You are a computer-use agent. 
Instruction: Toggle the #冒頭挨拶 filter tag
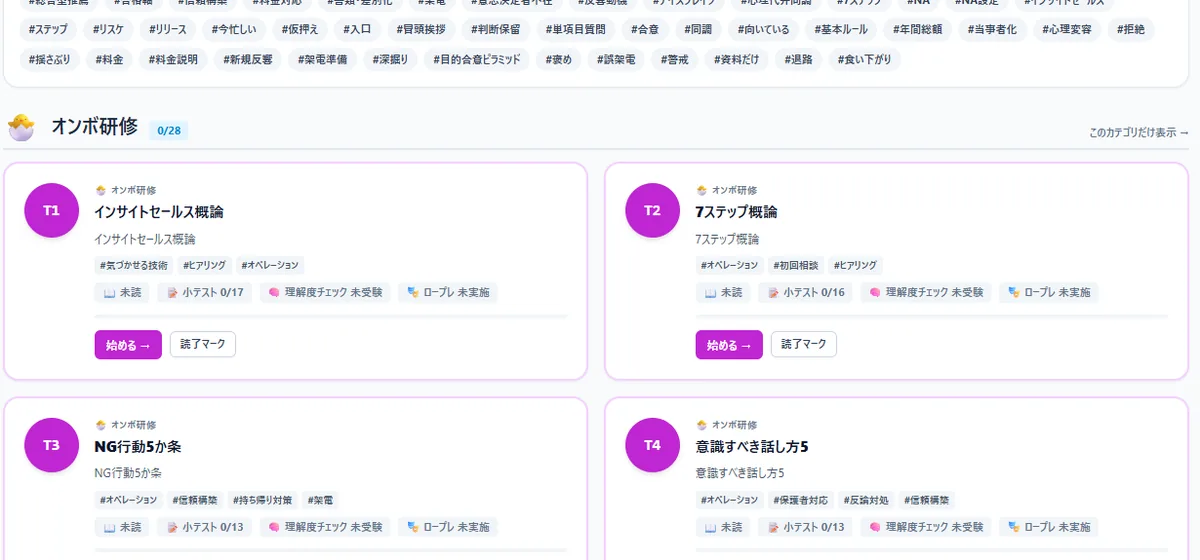[422, 29]
